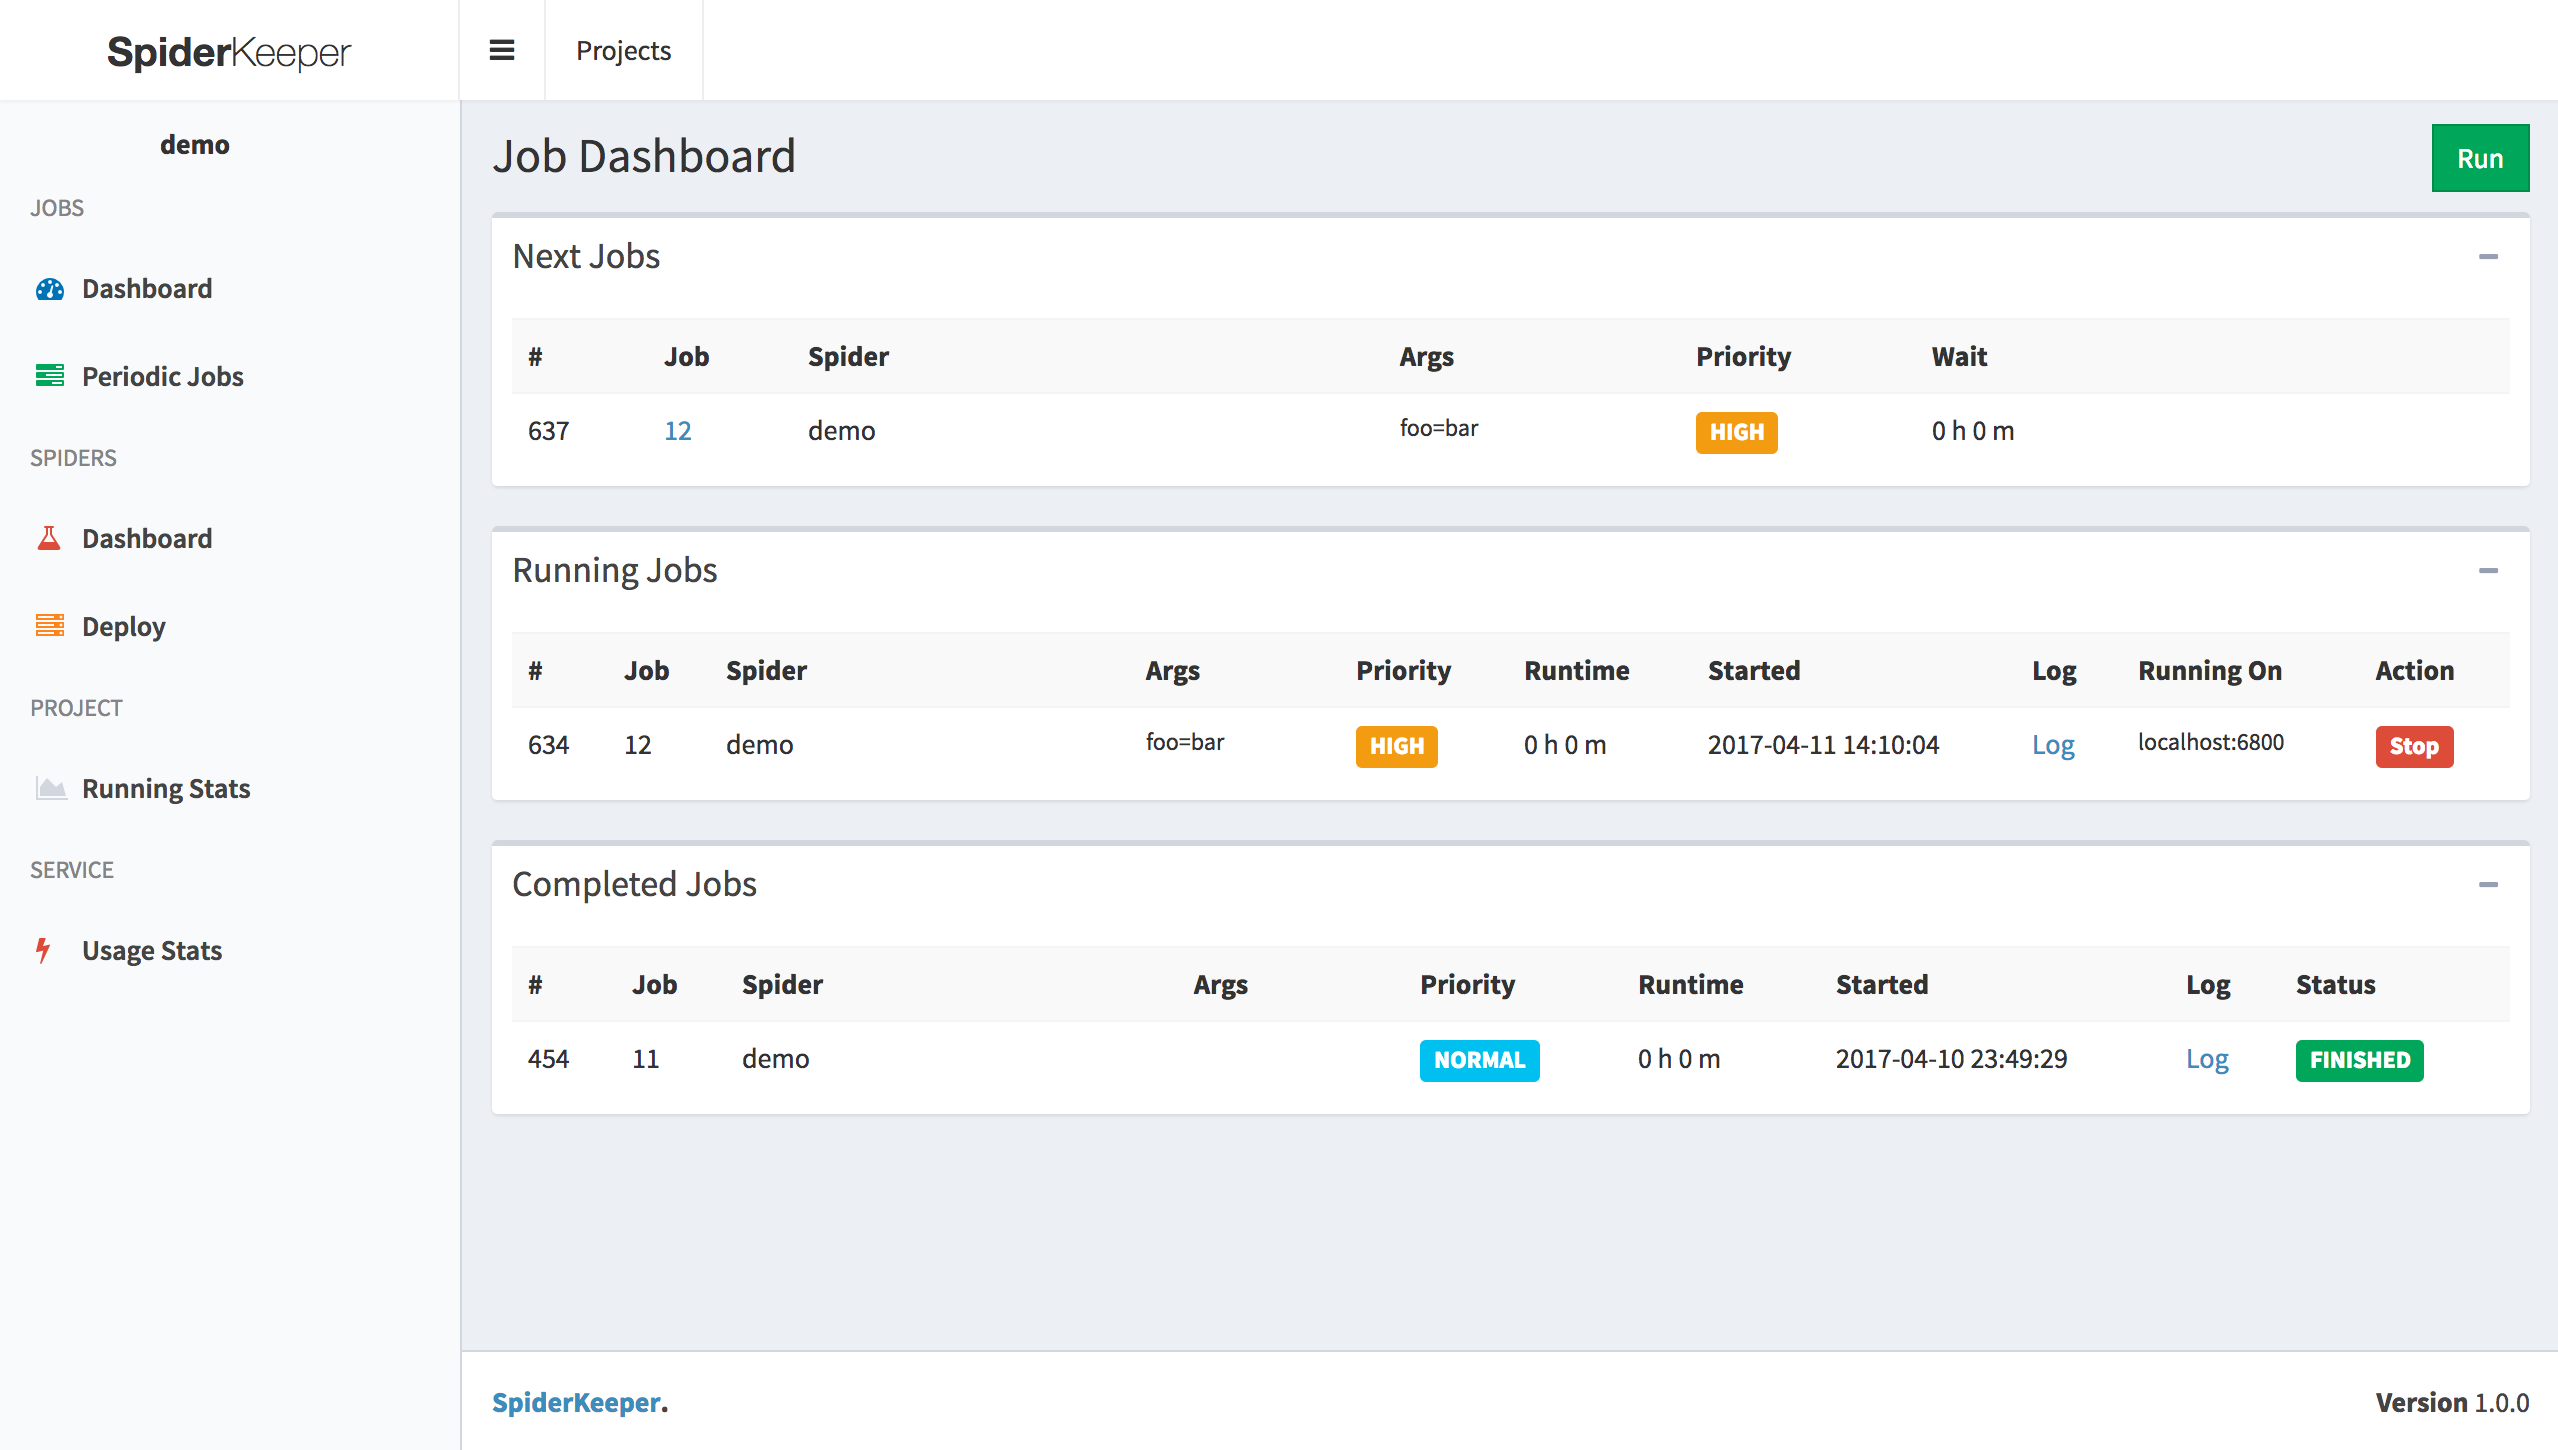The image size is (2558, 1450).
Task: Select the demo project heading
Action: click(195, 143)
